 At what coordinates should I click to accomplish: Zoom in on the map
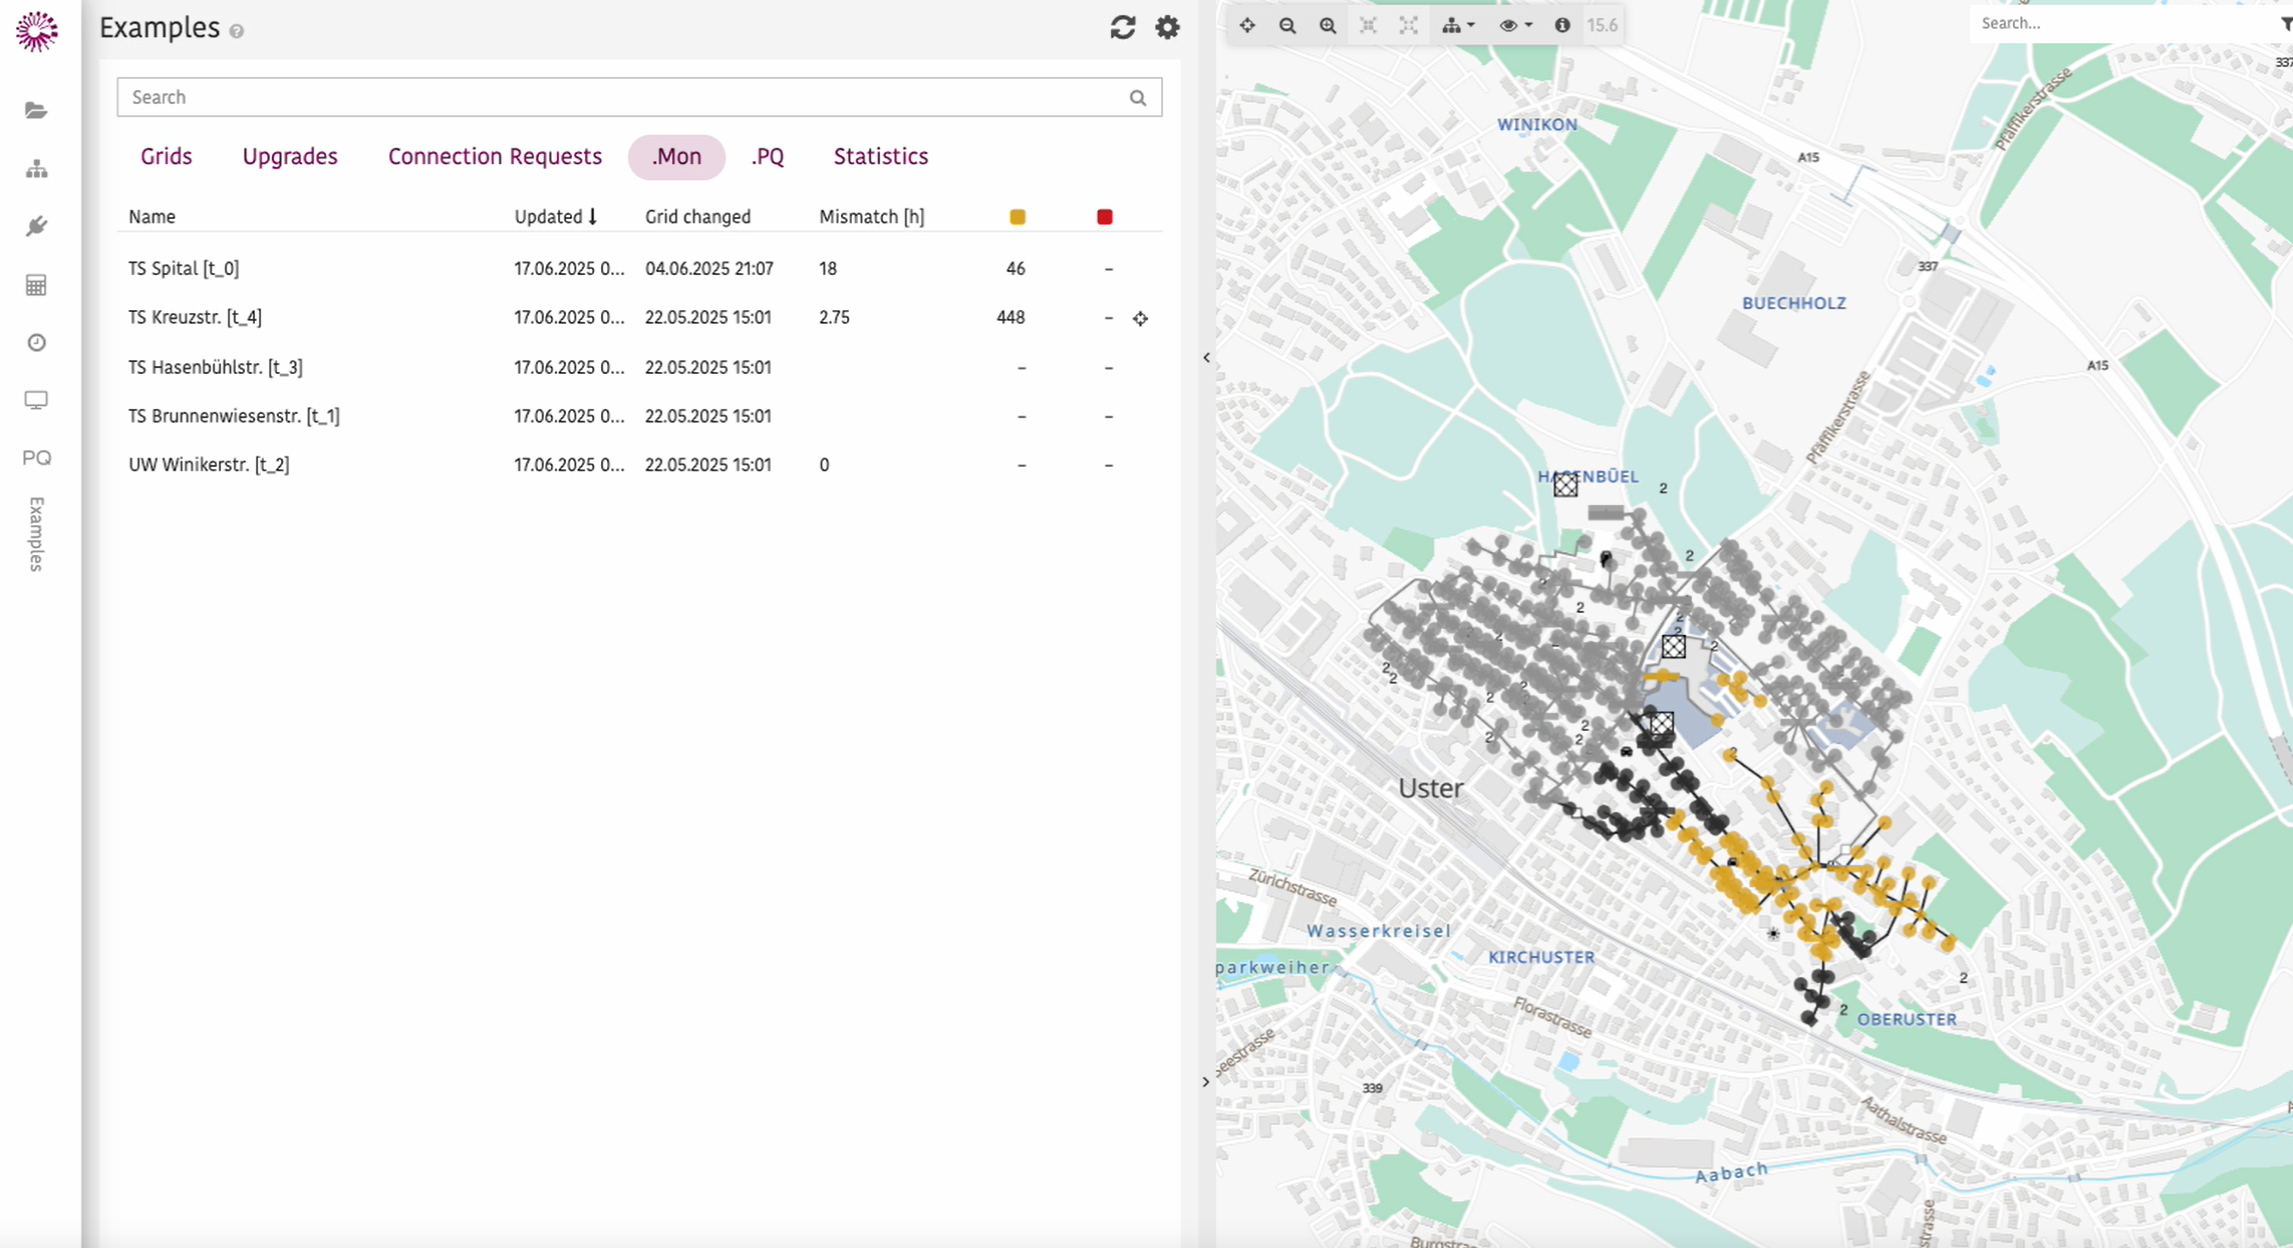click(x=1328, y=25)
